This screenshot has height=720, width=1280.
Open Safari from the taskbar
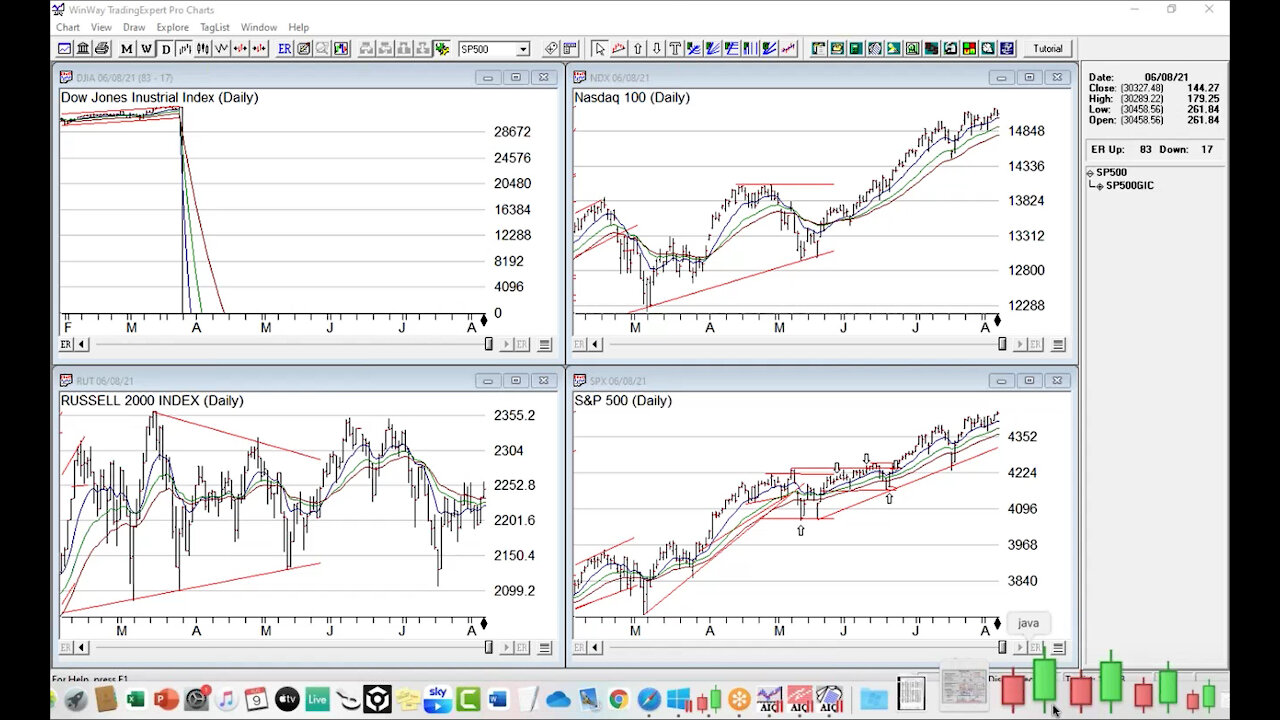(x=649, y=699)
